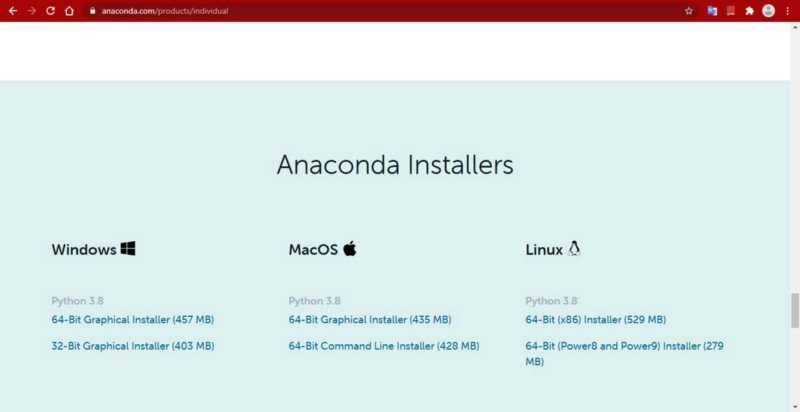Click the scrollbar down arrow
Screen dimensions: 800x412
click(795, 407)
